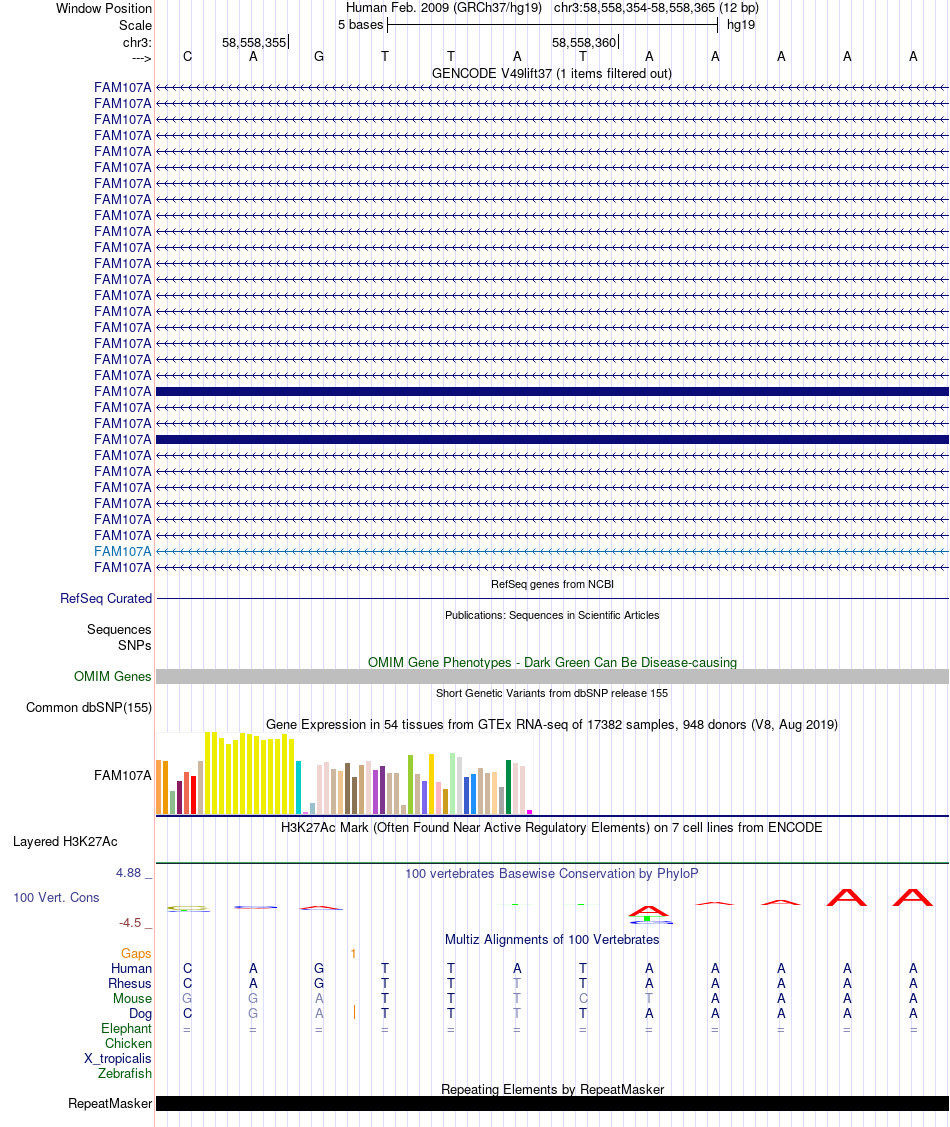
Task: Open GENCODE V49lift37 track title
Action: pos(551,73)
